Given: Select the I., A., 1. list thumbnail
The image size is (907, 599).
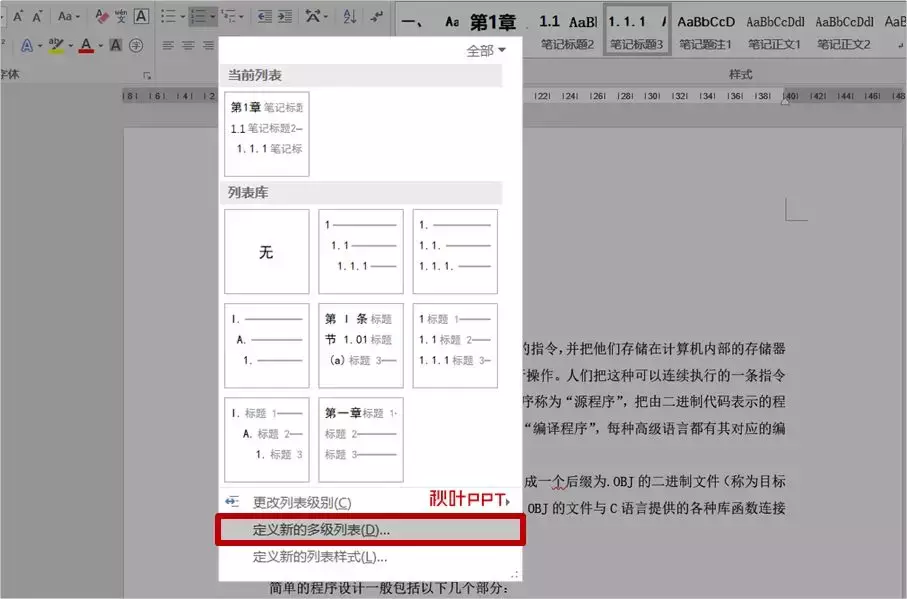Looking at the screenshot, I should tap(267, 346).
